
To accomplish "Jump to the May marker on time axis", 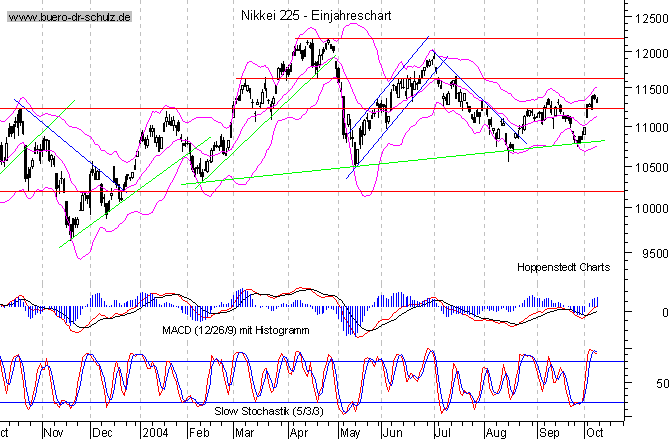I will 348,432.
